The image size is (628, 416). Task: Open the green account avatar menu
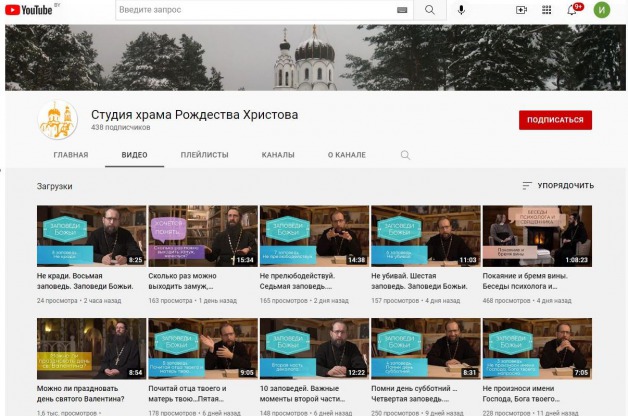point(602,10)
